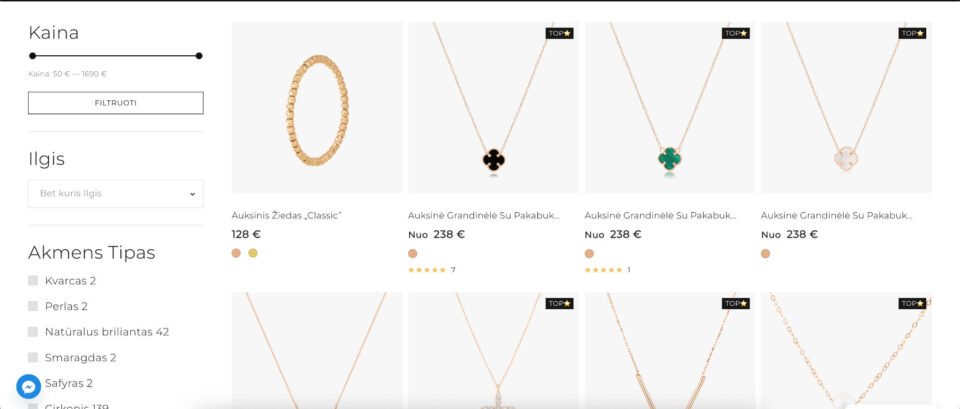
Task: Click TOP badge on cross pendant necklace
Action: (560, 304)
